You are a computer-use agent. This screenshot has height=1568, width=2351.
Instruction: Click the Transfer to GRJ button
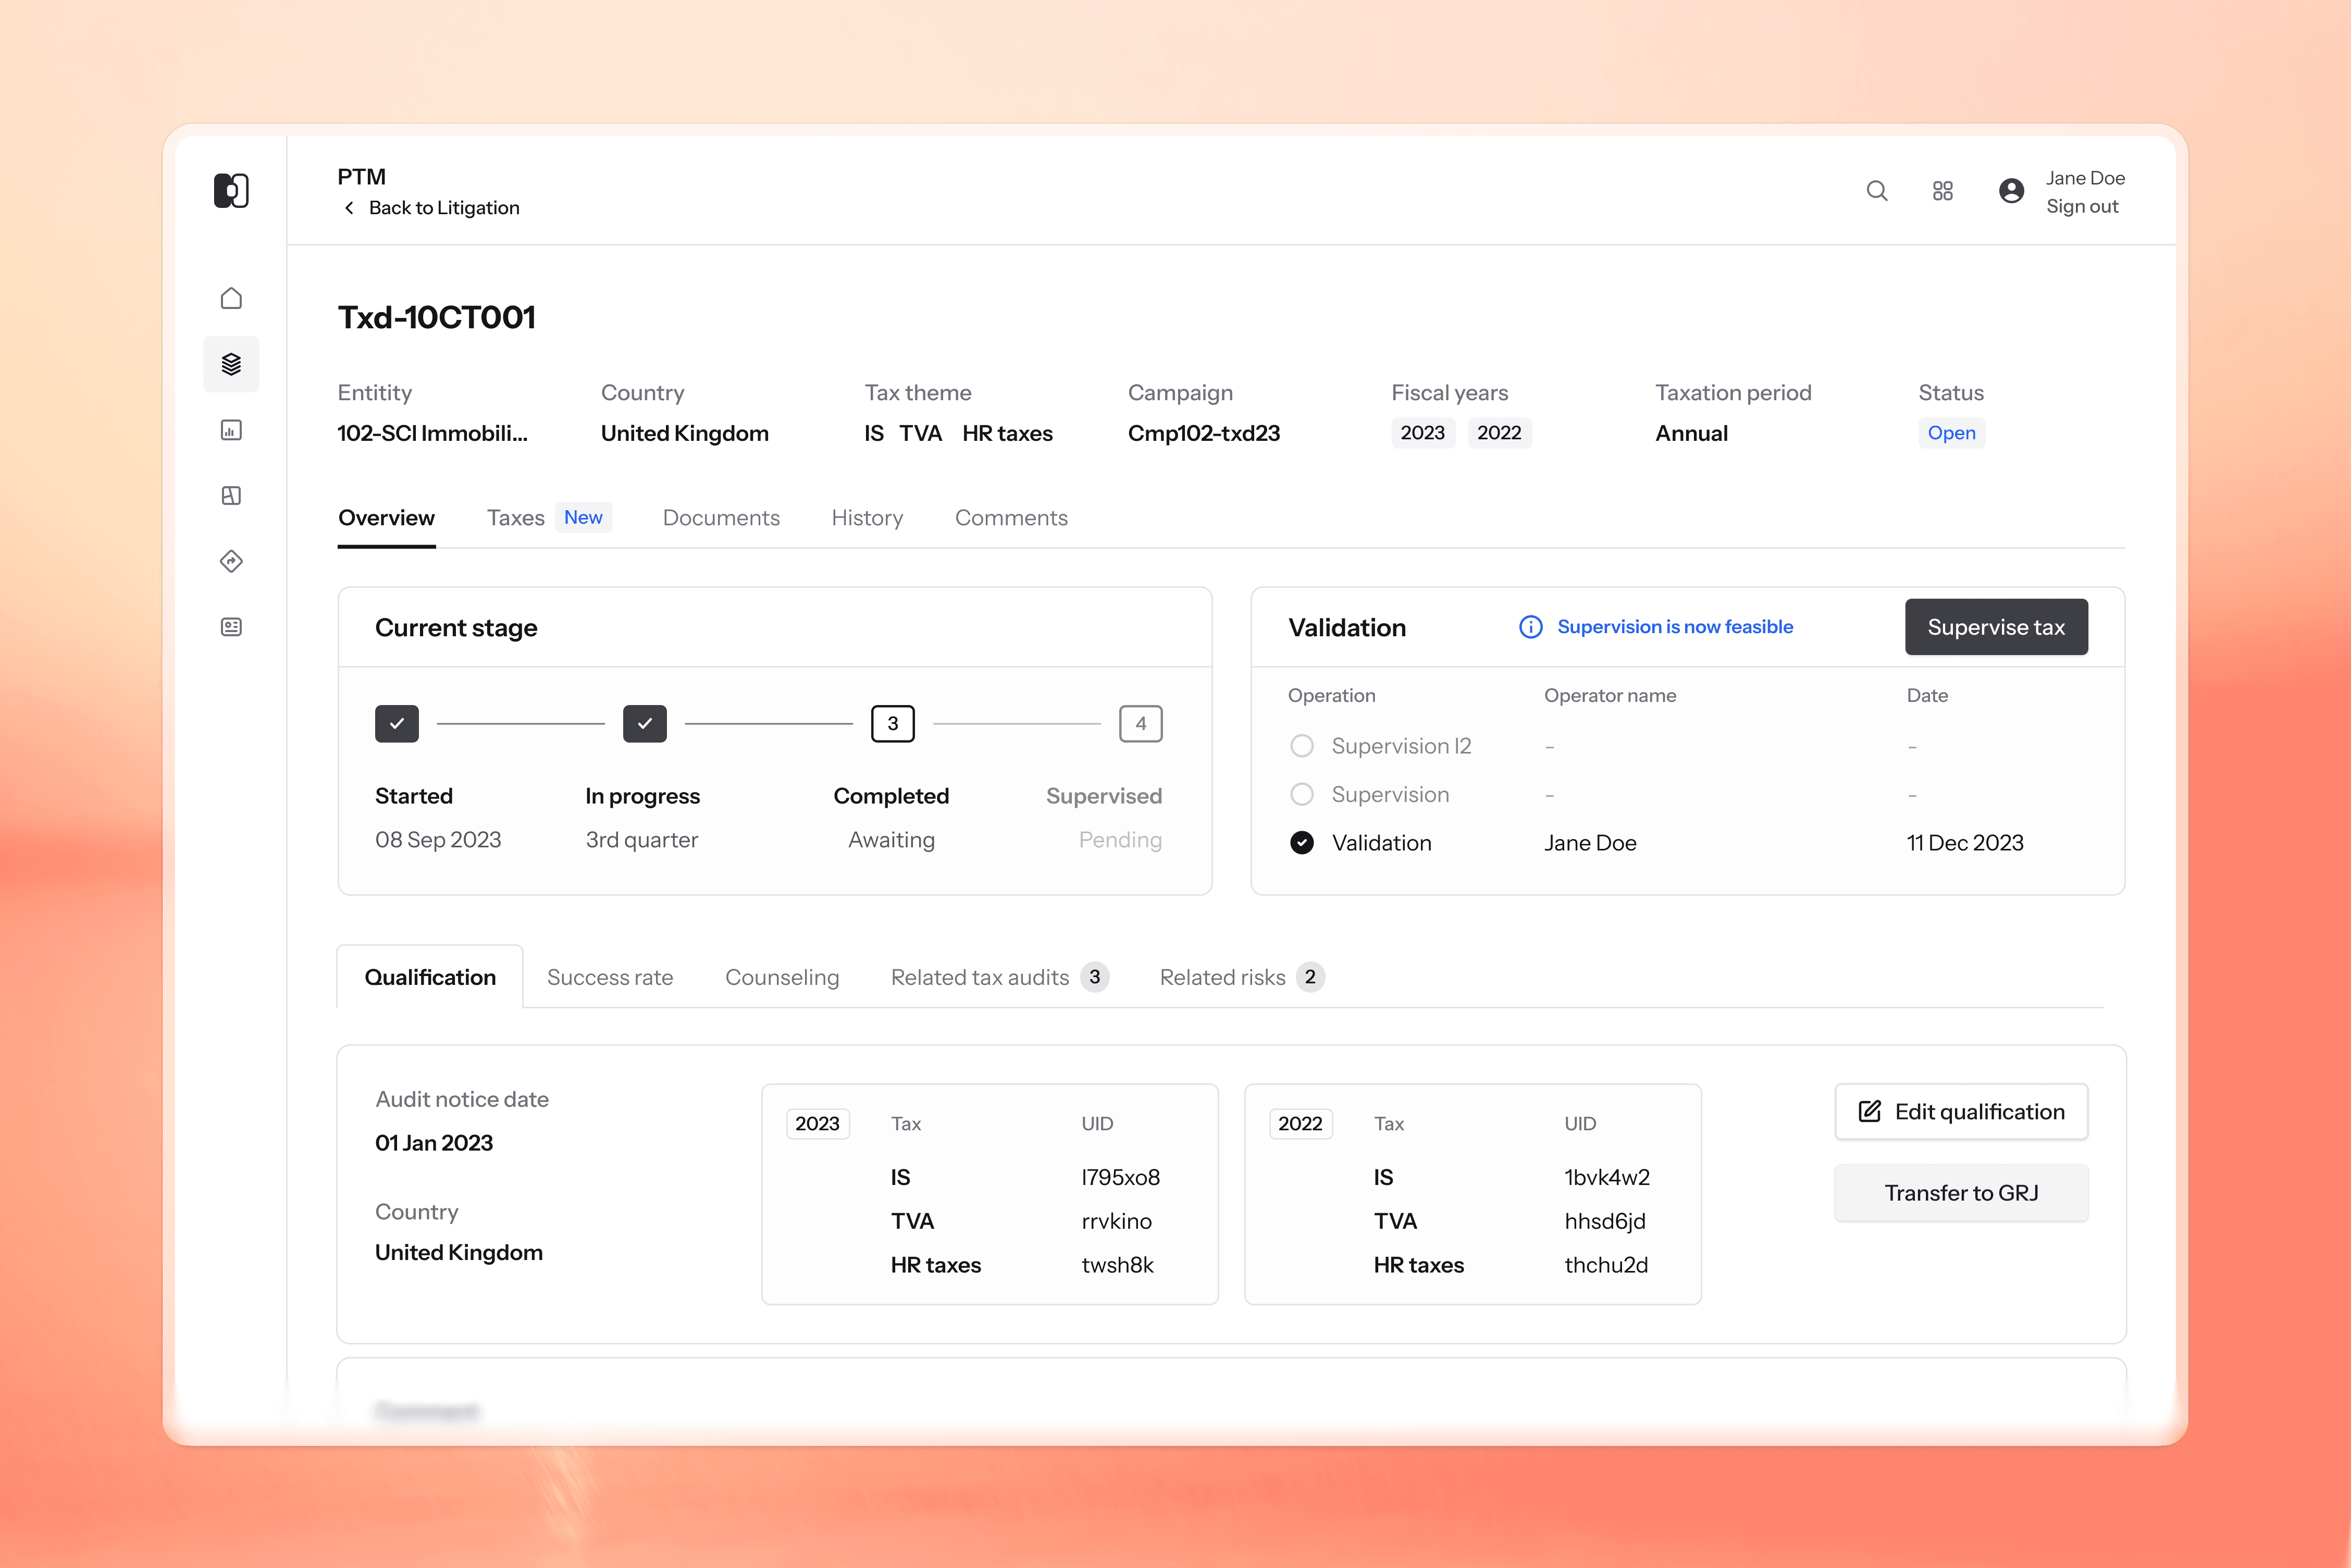pyautogui.click(x=1960, y=1193)
